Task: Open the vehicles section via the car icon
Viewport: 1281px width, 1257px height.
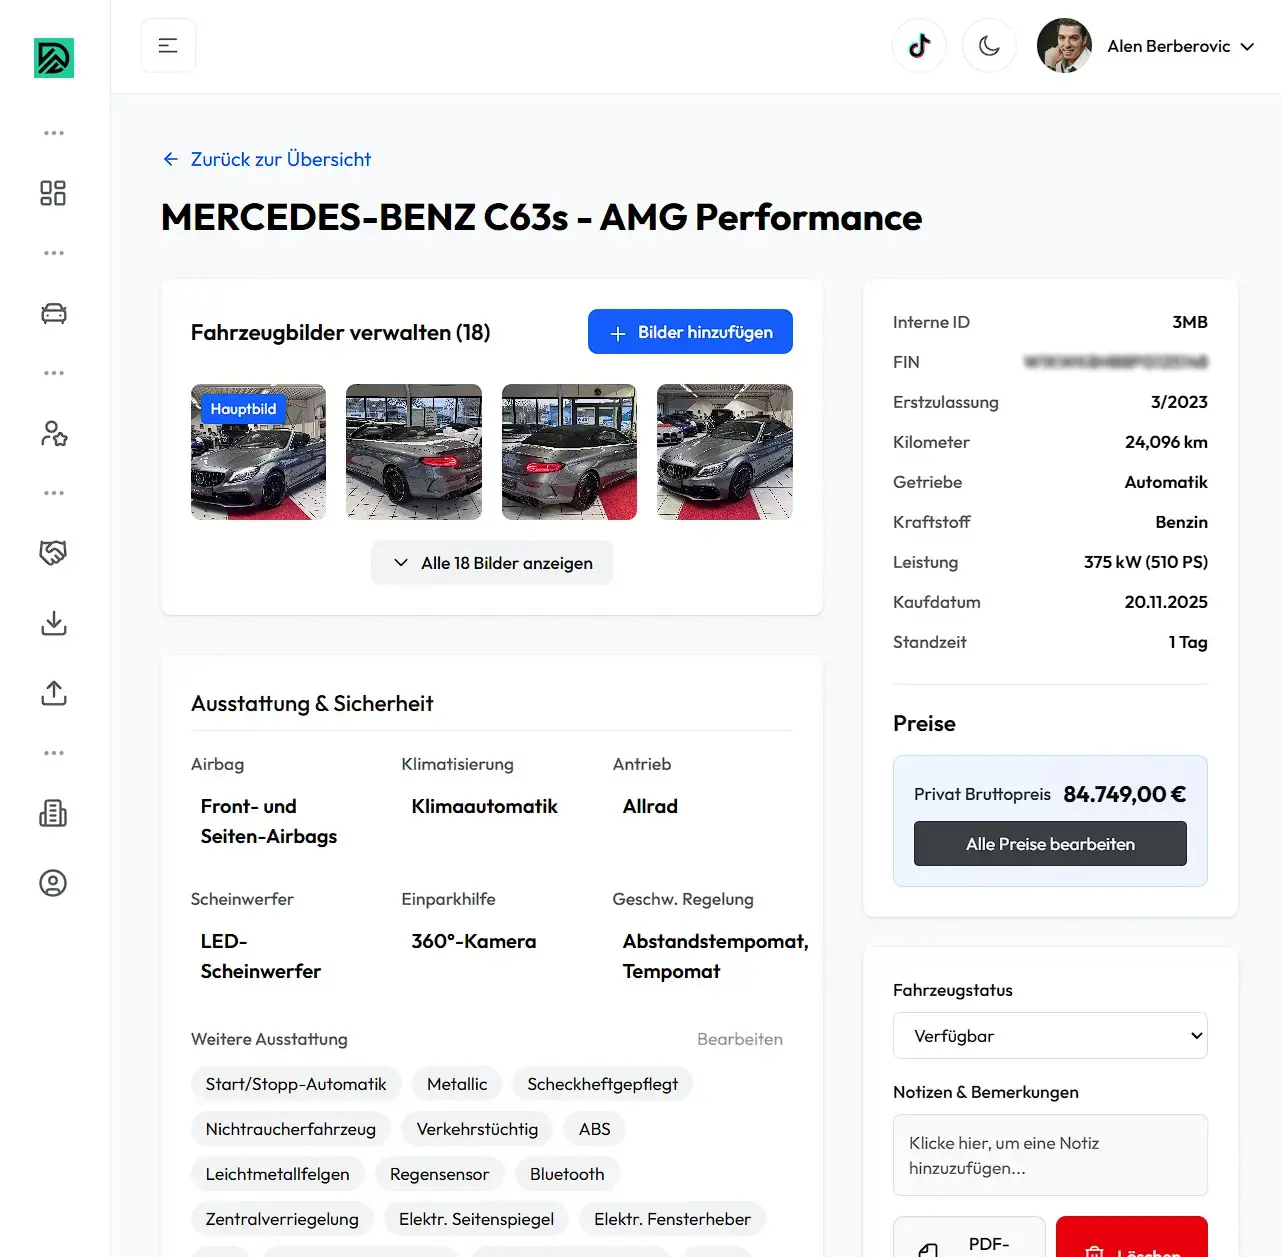Action: (53, 312)
